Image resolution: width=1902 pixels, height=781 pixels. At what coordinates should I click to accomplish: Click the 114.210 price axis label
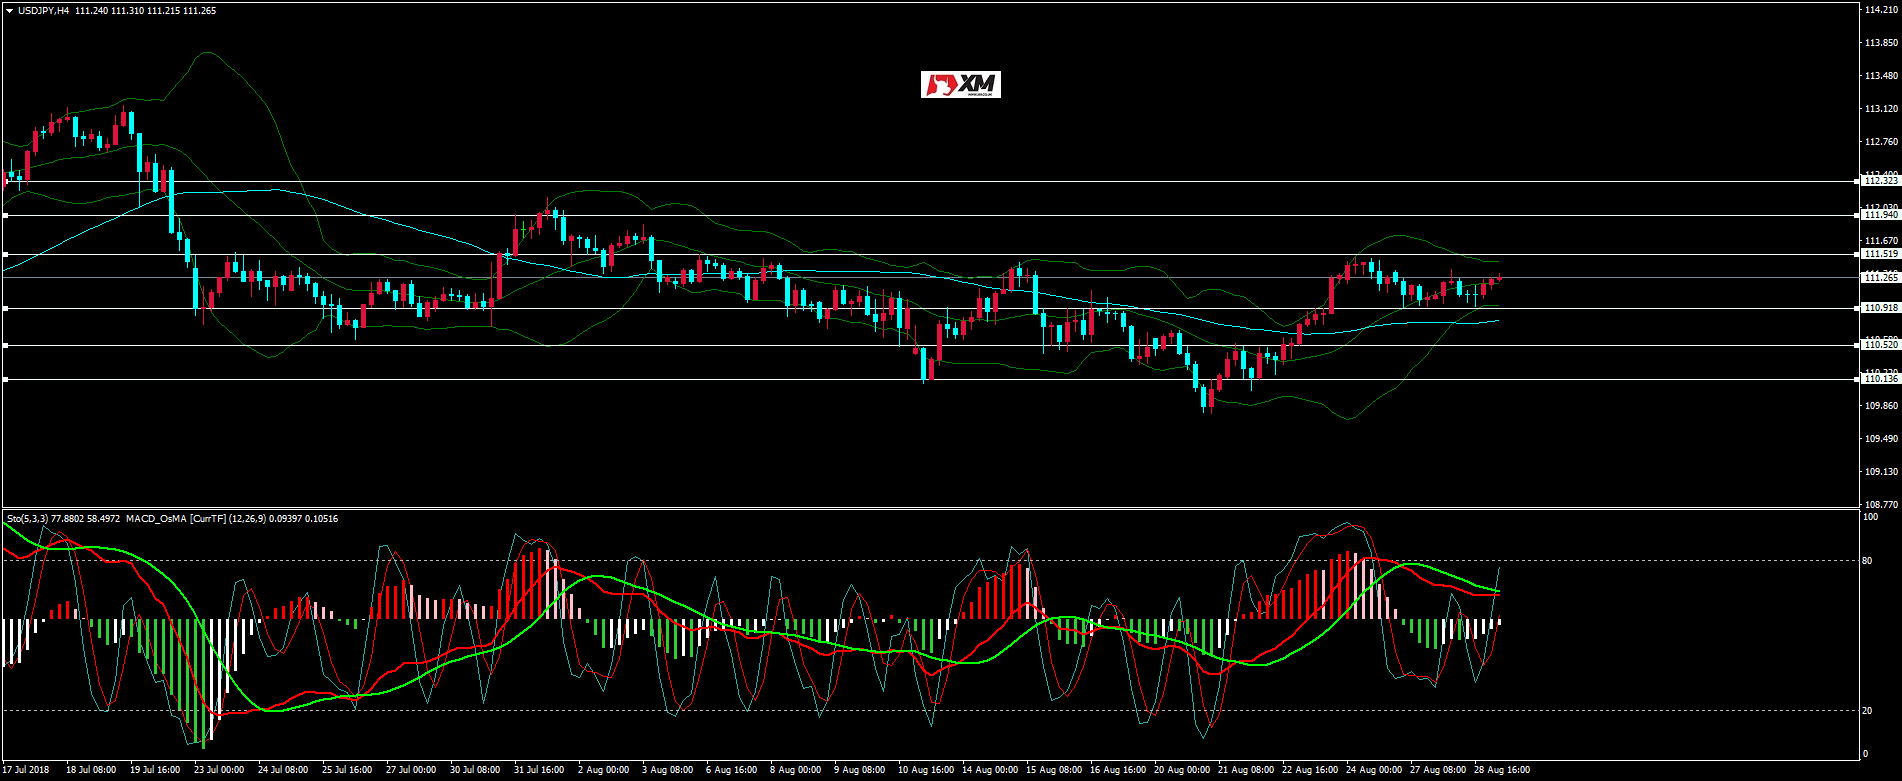1882,10
